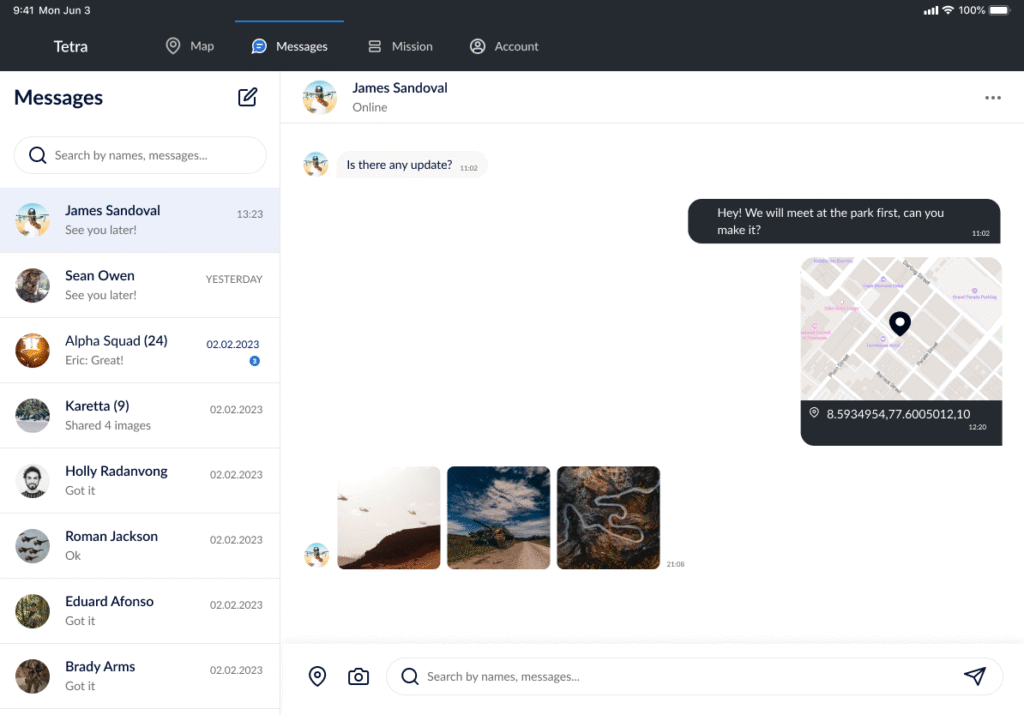Click the Tetra app logo text

[71, 46]
